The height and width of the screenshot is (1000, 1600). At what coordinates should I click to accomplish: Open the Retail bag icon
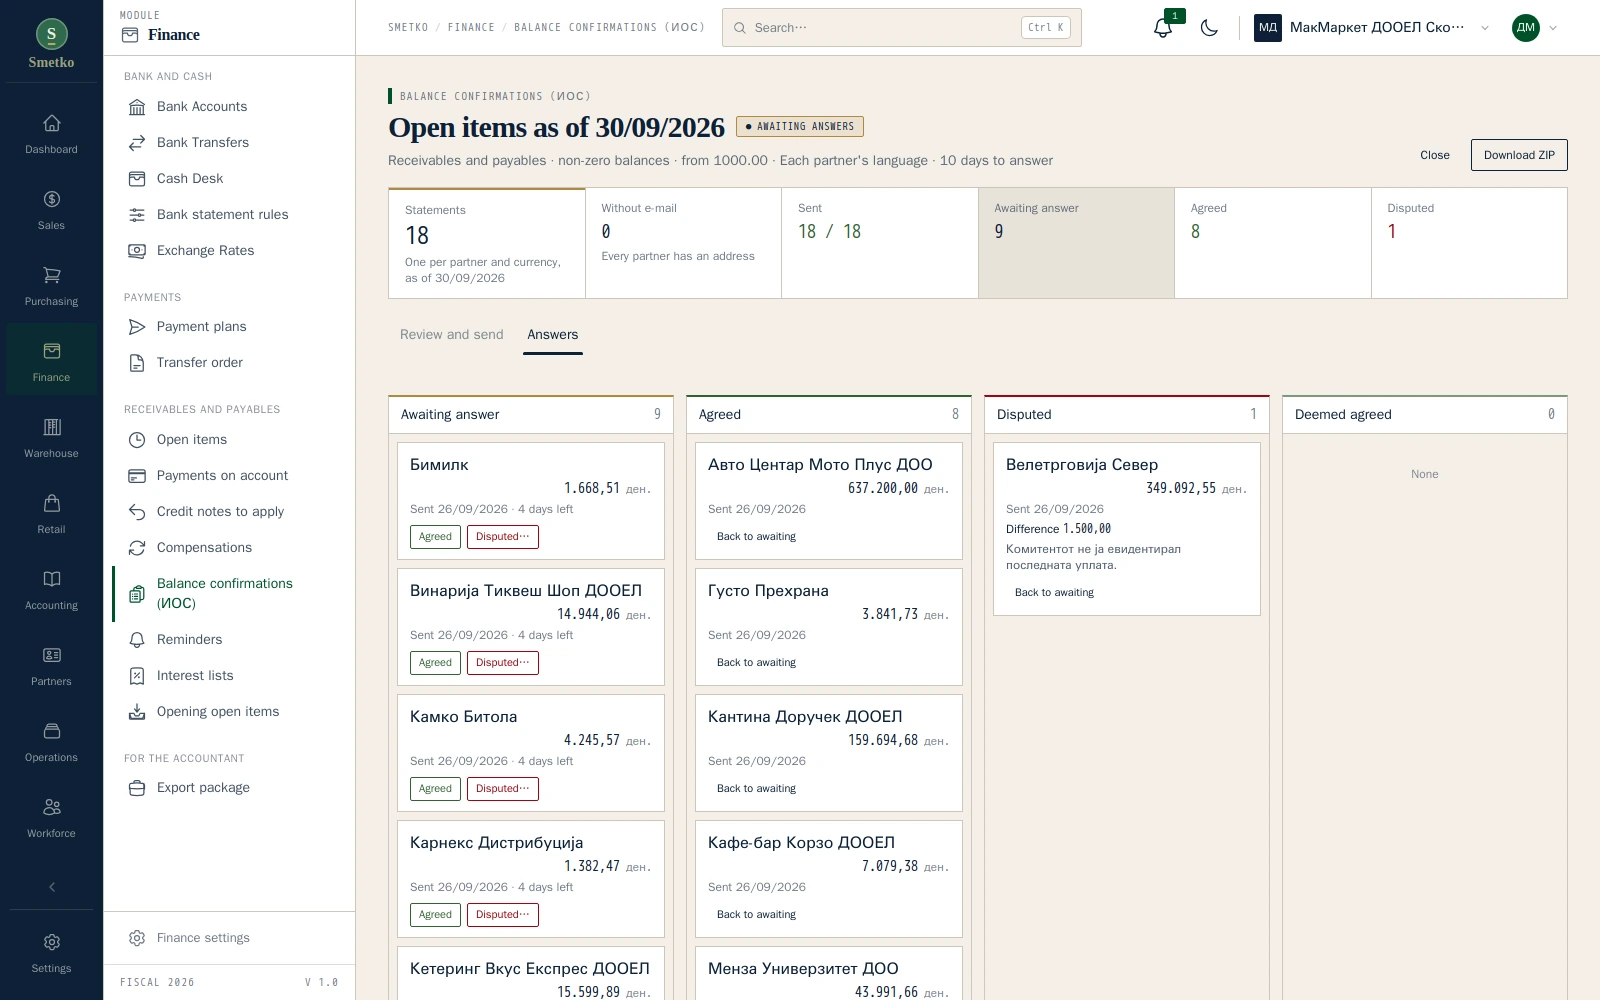[x=51, y=514]
